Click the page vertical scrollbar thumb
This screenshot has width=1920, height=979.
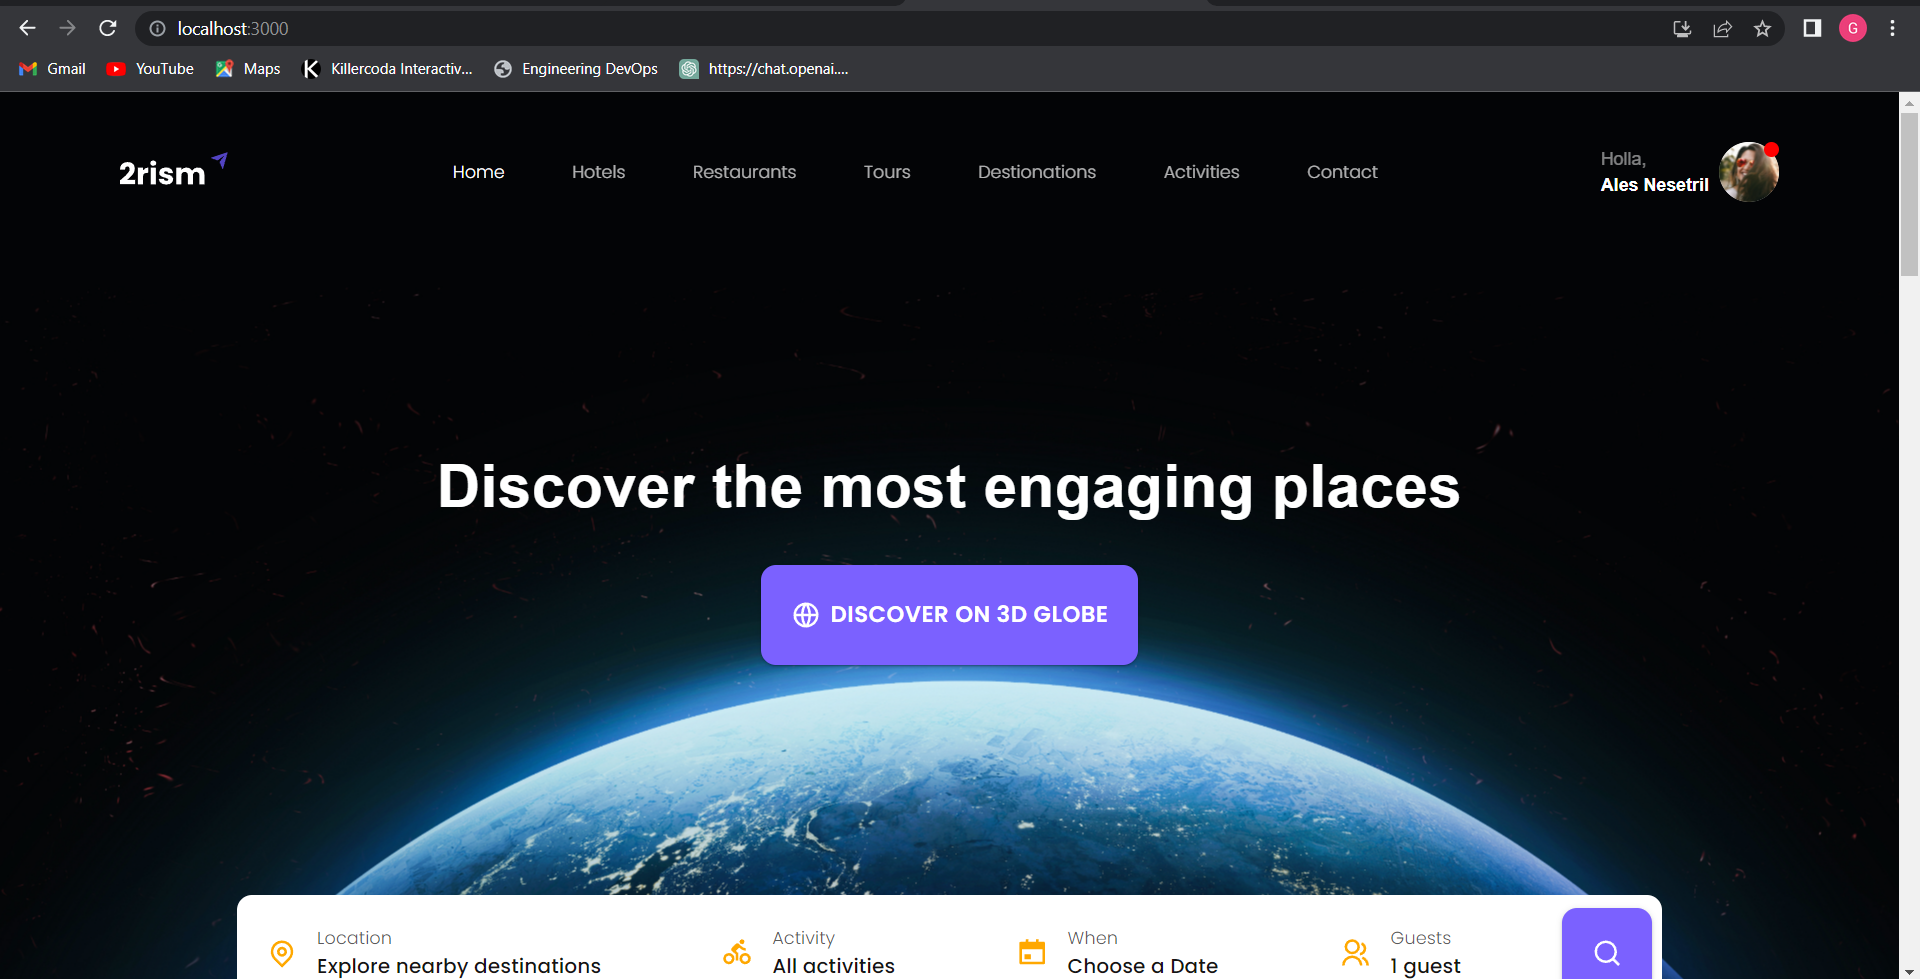point(1909,195)
